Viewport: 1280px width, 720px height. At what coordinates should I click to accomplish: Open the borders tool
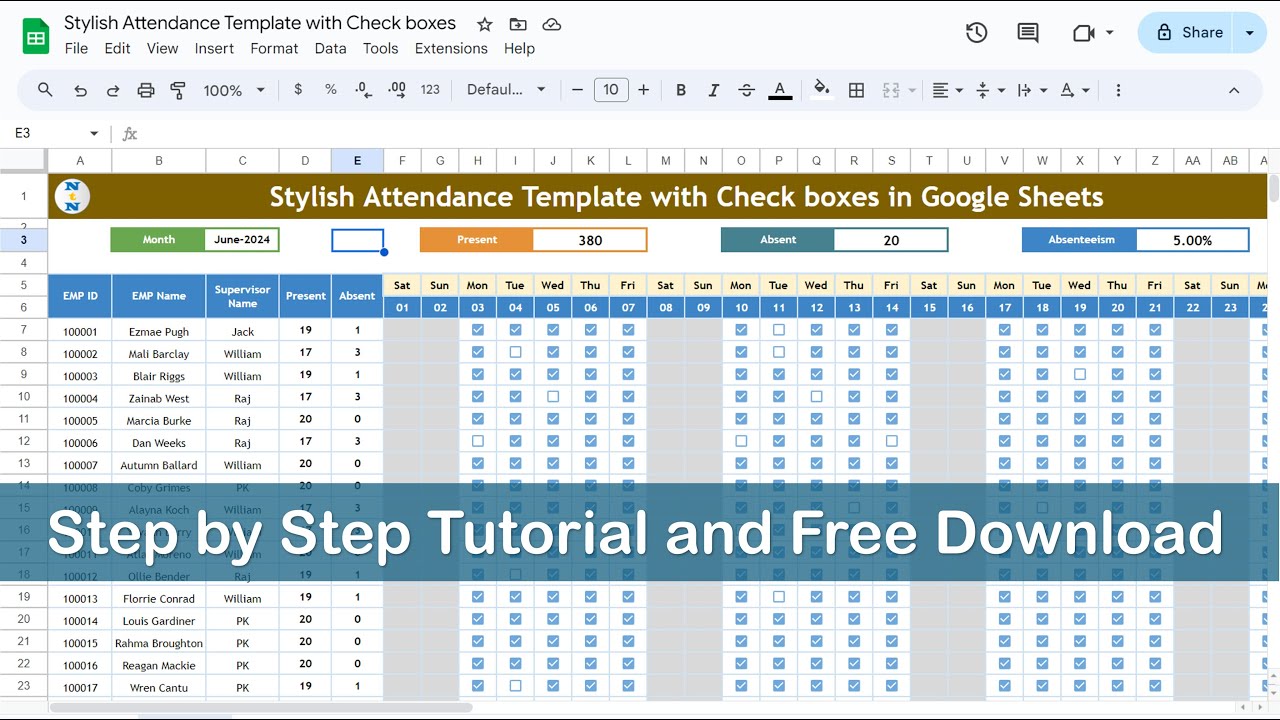857,90
